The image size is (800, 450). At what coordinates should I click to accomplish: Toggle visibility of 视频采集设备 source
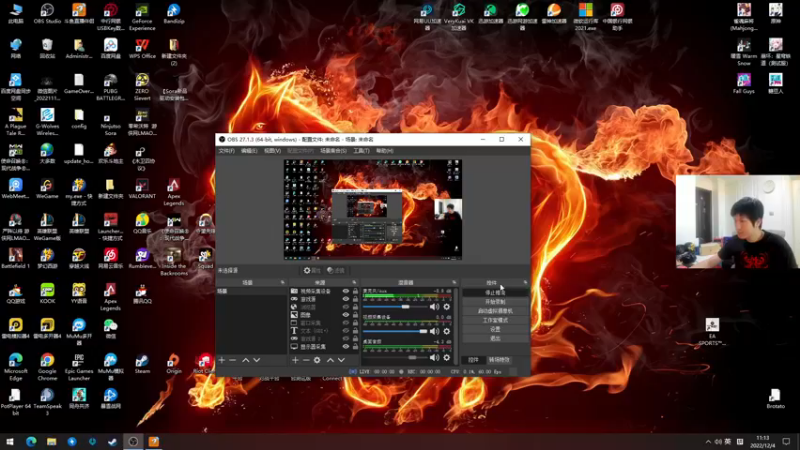pos(346,291)
